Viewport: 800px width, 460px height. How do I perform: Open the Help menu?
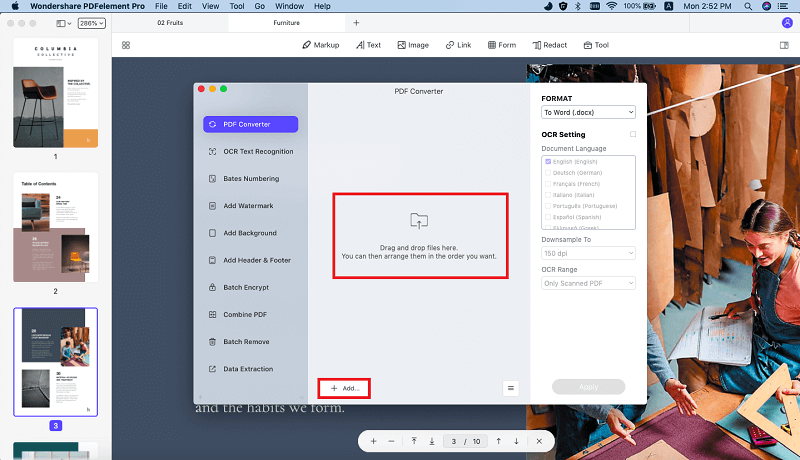pyautogui.click(x=322, y=6)
